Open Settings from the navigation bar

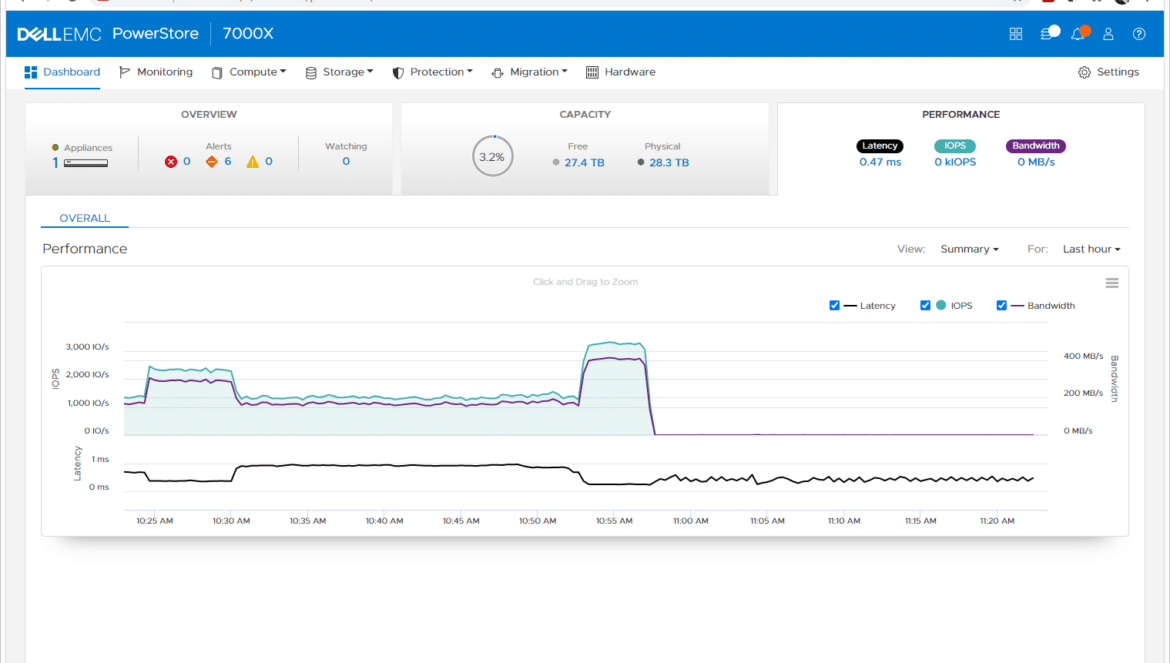(x=1109, y=72)
